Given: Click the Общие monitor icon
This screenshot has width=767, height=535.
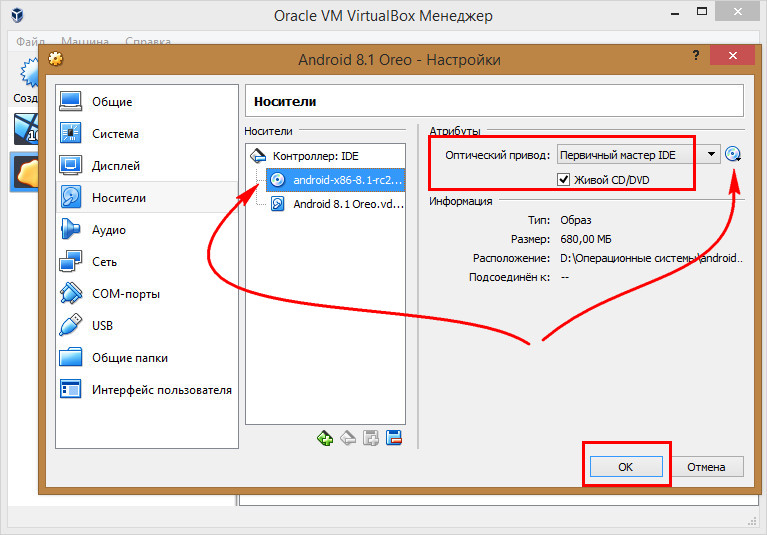Looking at the screenshot, I should 71,101.
